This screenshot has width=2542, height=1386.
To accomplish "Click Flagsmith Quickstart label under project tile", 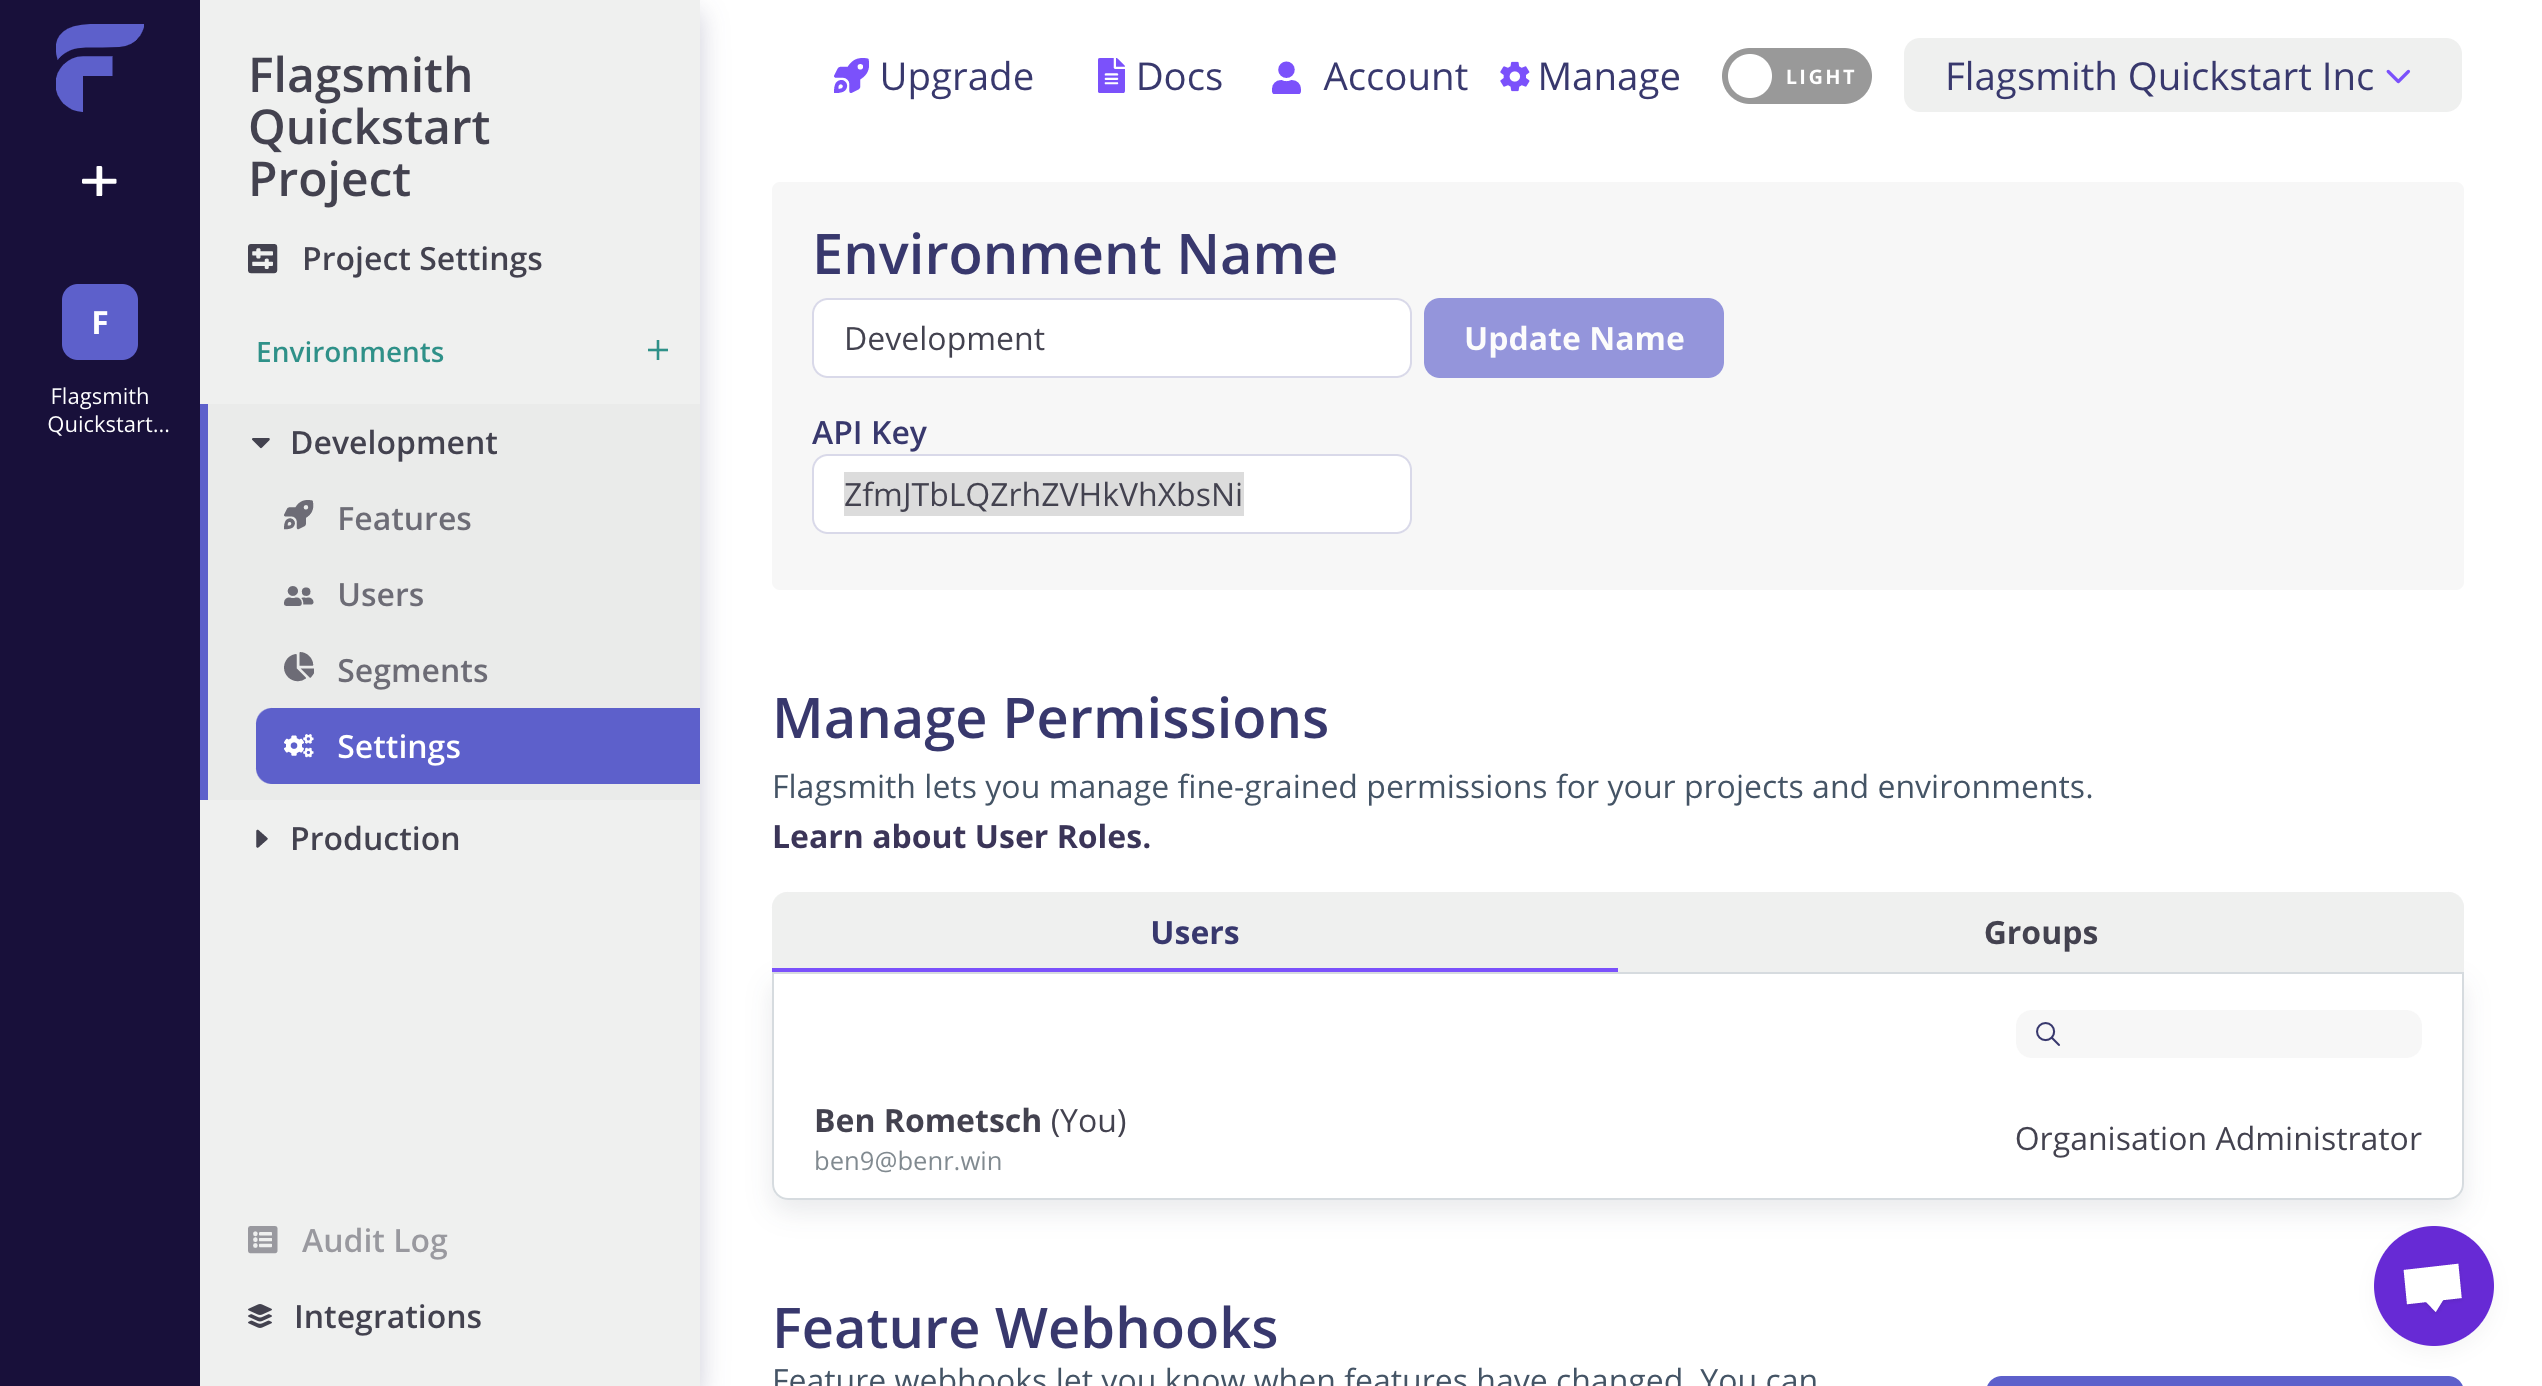I will [108, 410].
